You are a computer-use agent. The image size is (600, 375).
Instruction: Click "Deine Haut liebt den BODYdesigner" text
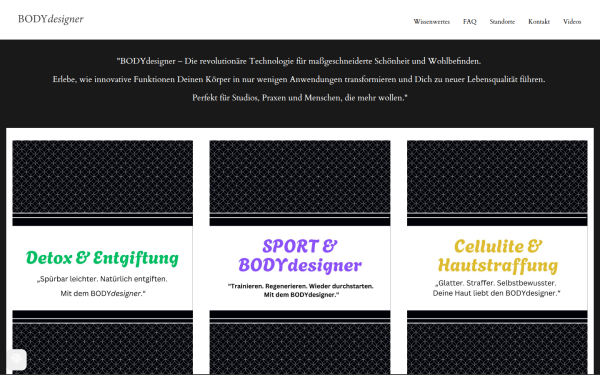[x=496, y=293]
